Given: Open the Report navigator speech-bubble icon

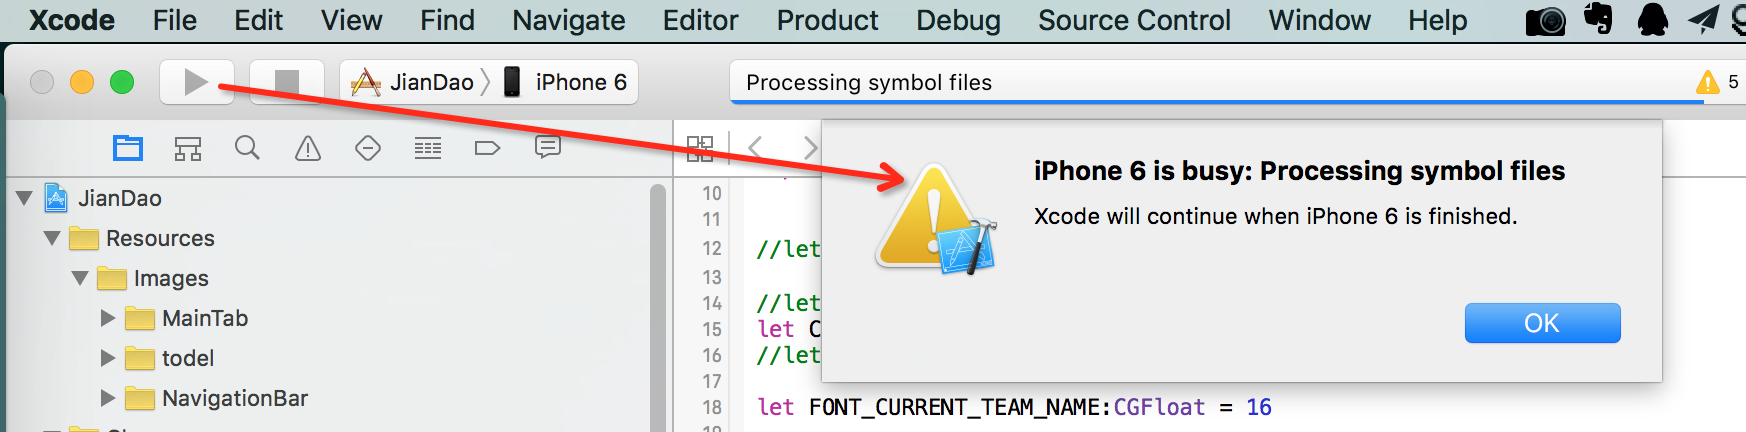Looking at the screenshot, I should [548, 148].
